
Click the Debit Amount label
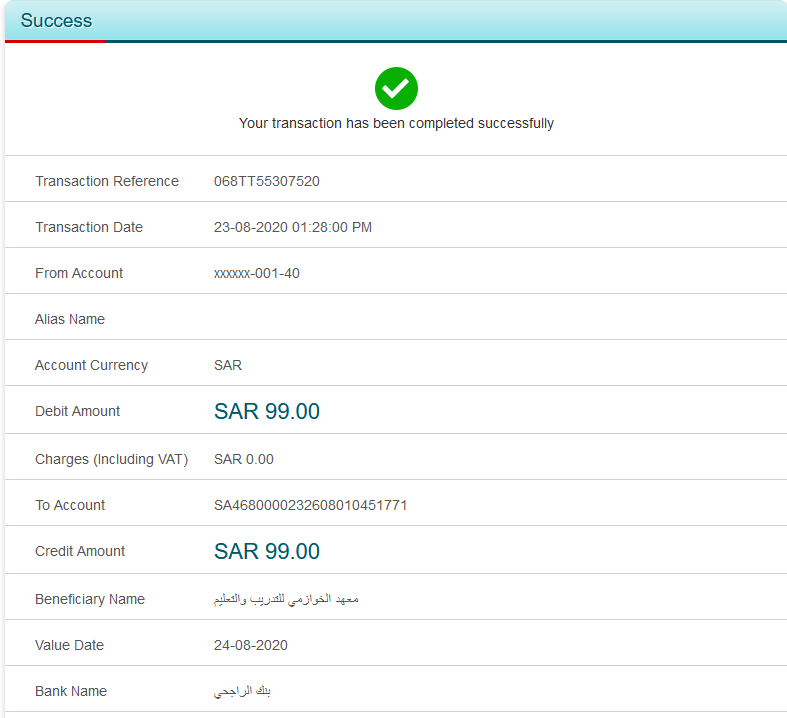coord(77,411)
